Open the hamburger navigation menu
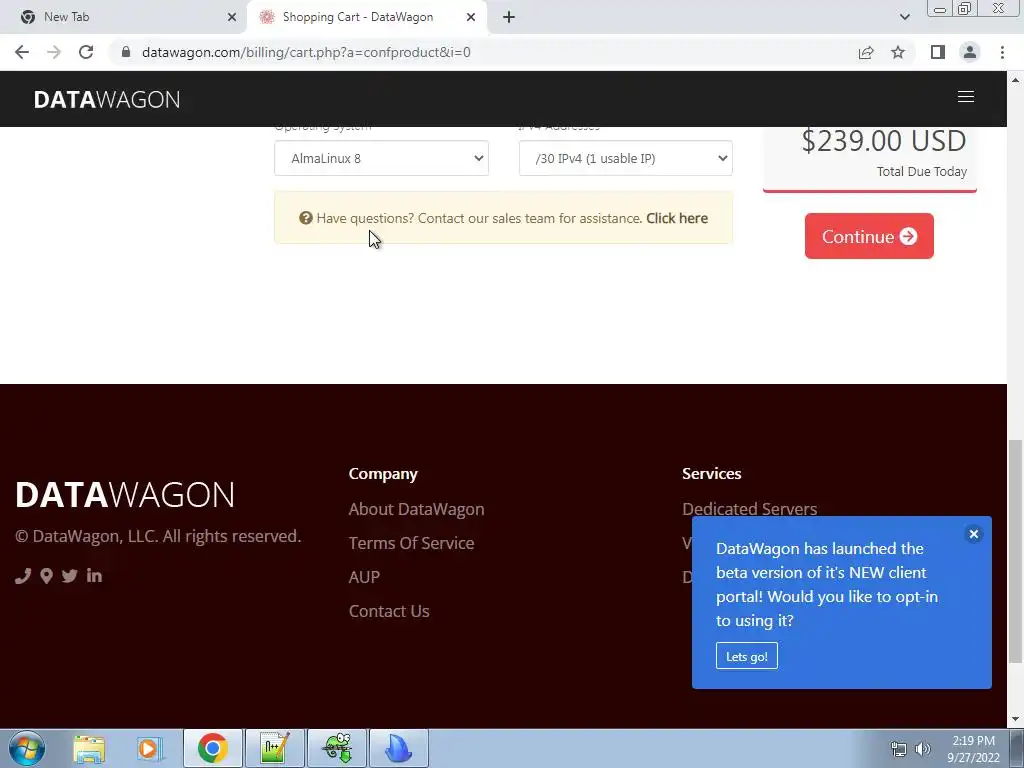 point(965,97)
